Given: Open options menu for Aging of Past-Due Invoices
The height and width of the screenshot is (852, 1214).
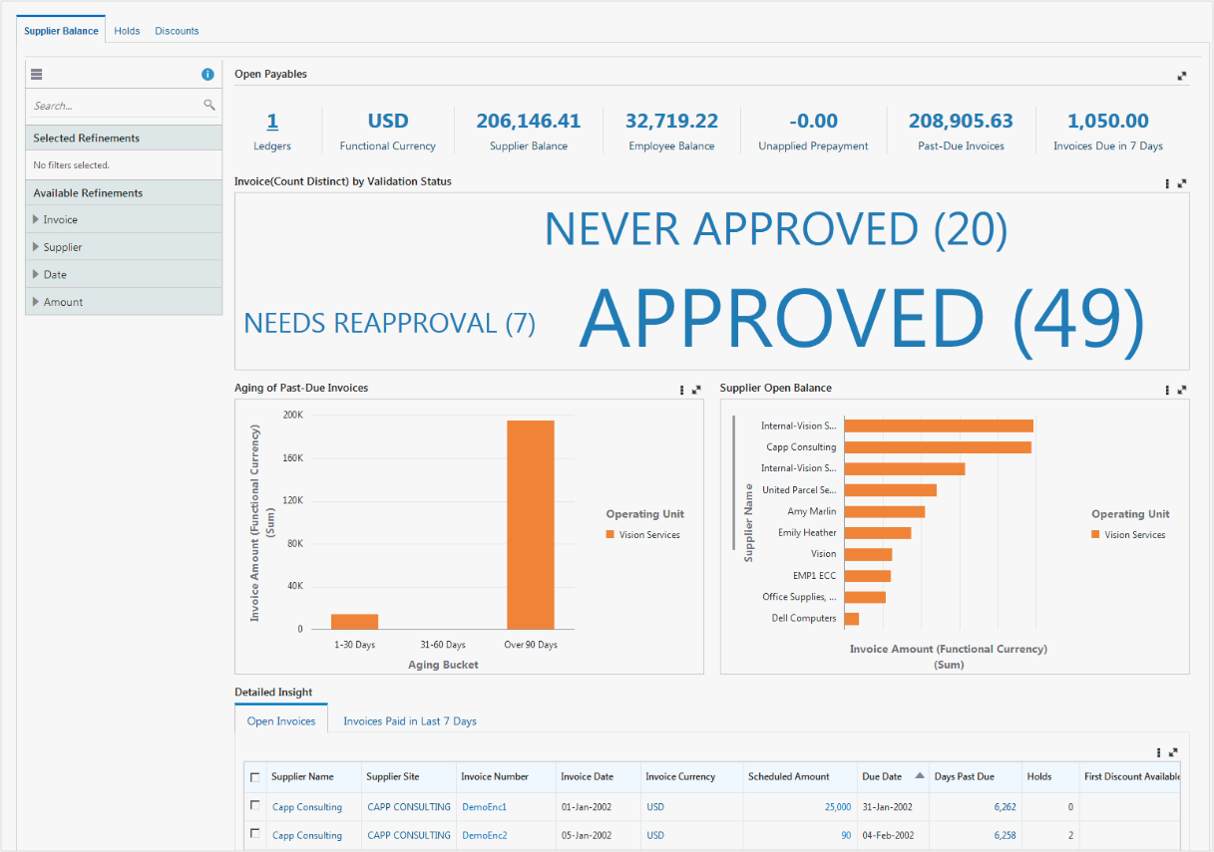Looking at the screenshot, I should point(682,390).
